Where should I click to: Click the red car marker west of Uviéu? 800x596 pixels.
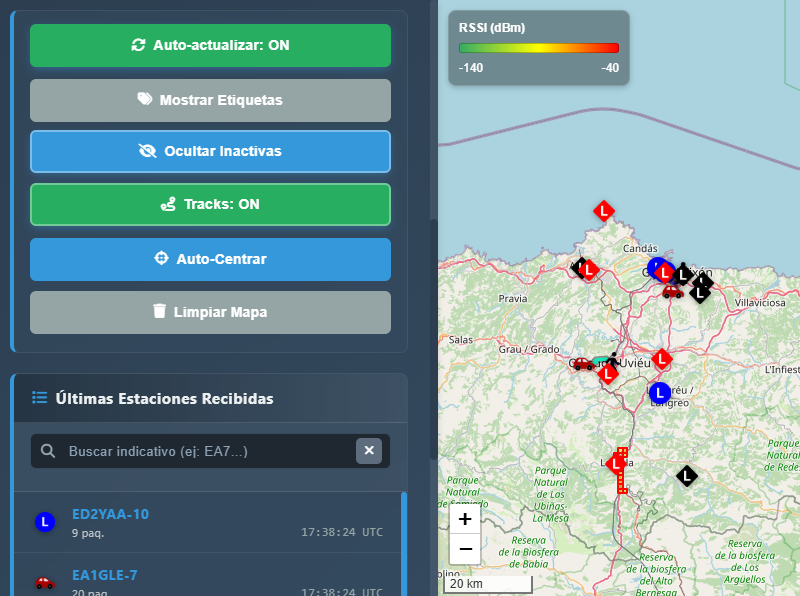click(583, 364)
